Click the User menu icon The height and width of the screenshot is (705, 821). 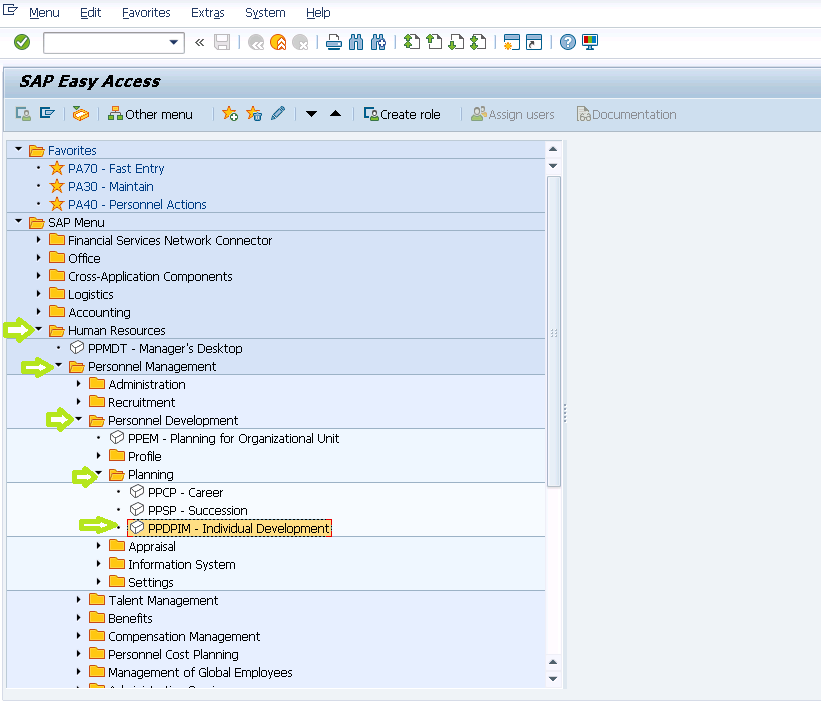click(x=23, y=114)
